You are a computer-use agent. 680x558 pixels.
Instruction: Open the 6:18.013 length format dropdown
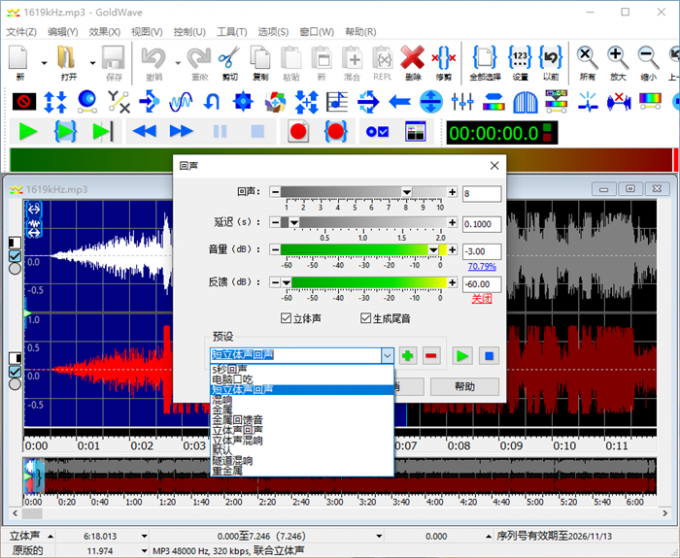[144, 537]
